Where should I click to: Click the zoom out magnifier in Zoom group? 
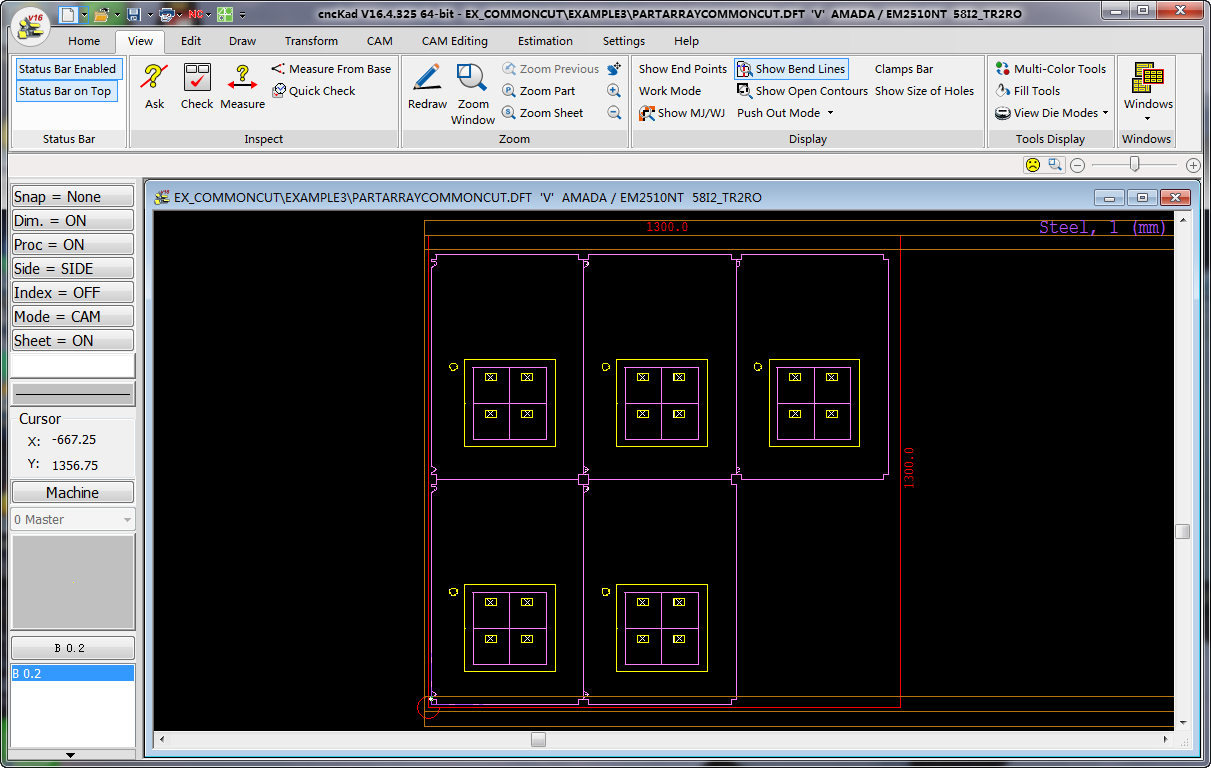click(x=614, y=113)
